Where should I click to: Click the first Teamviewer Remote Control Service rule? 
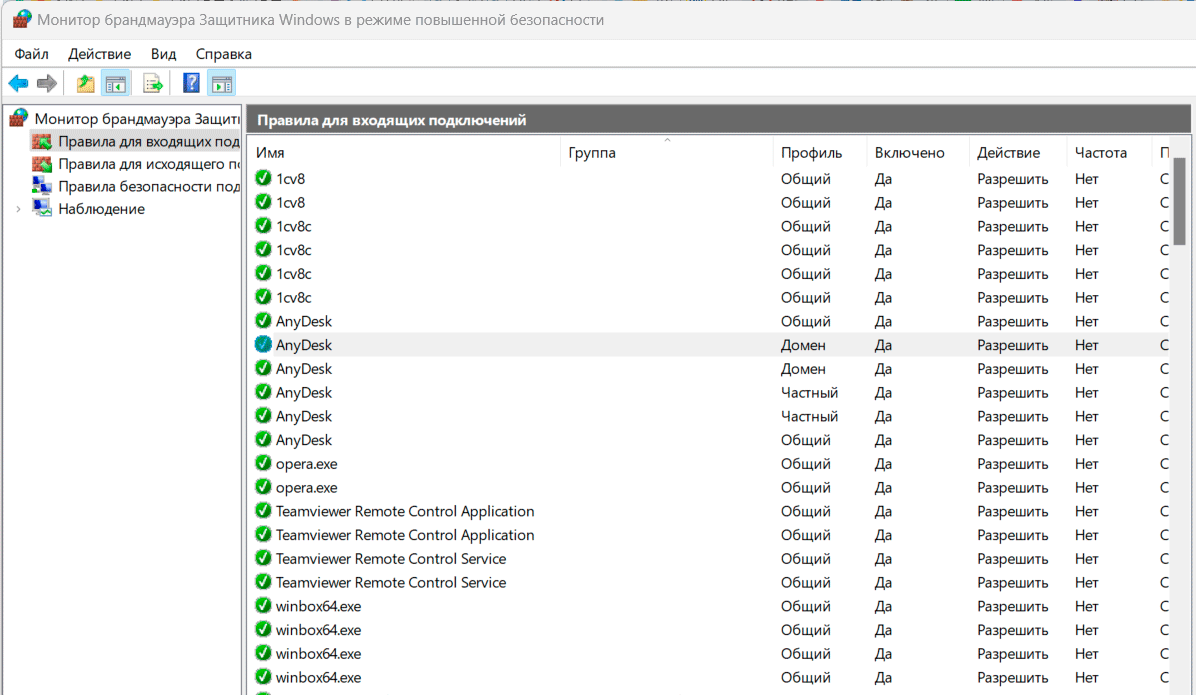click(390, 559)
